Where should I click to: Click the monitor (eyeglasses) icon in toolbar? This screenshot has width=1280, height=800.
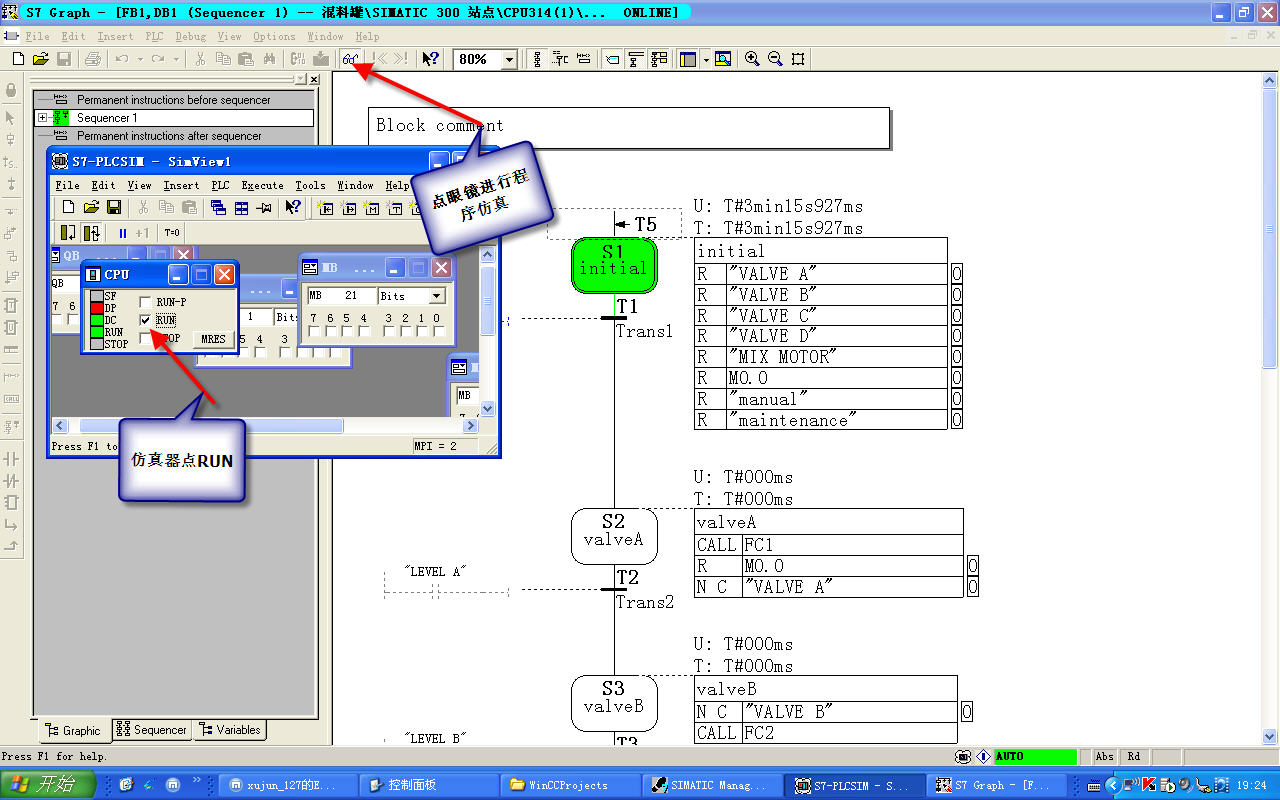(350, 59)
